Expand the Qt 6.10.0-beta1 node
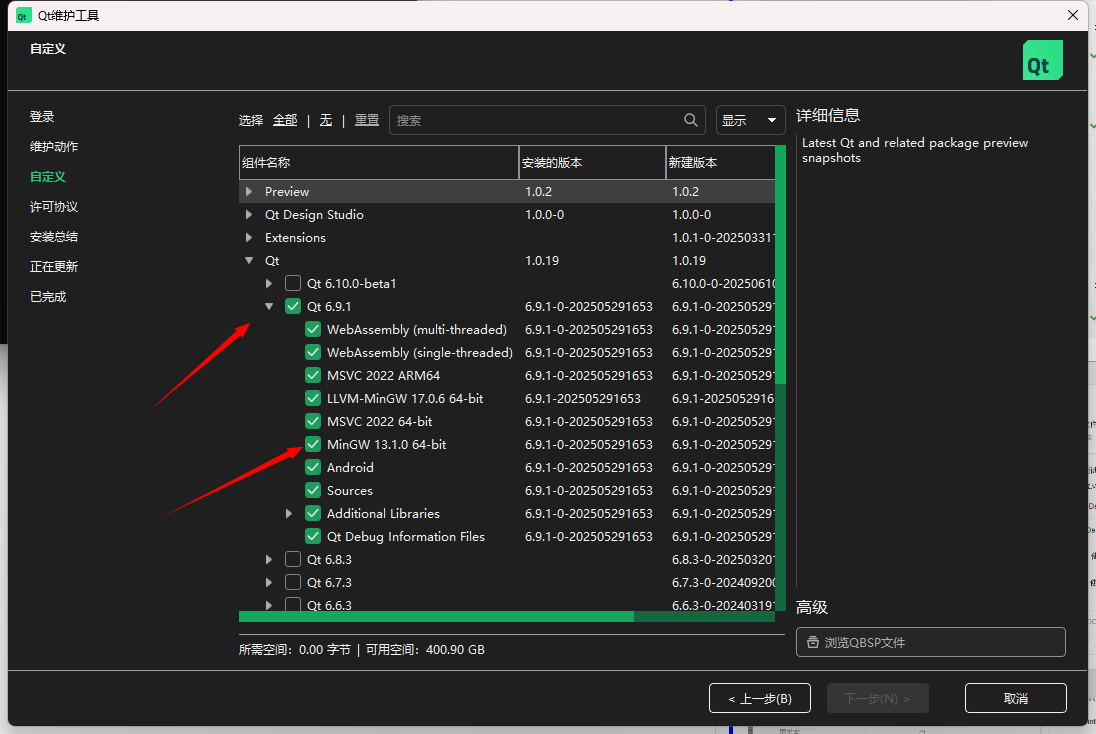This screenshot has height=734, width=1096. 269,283
